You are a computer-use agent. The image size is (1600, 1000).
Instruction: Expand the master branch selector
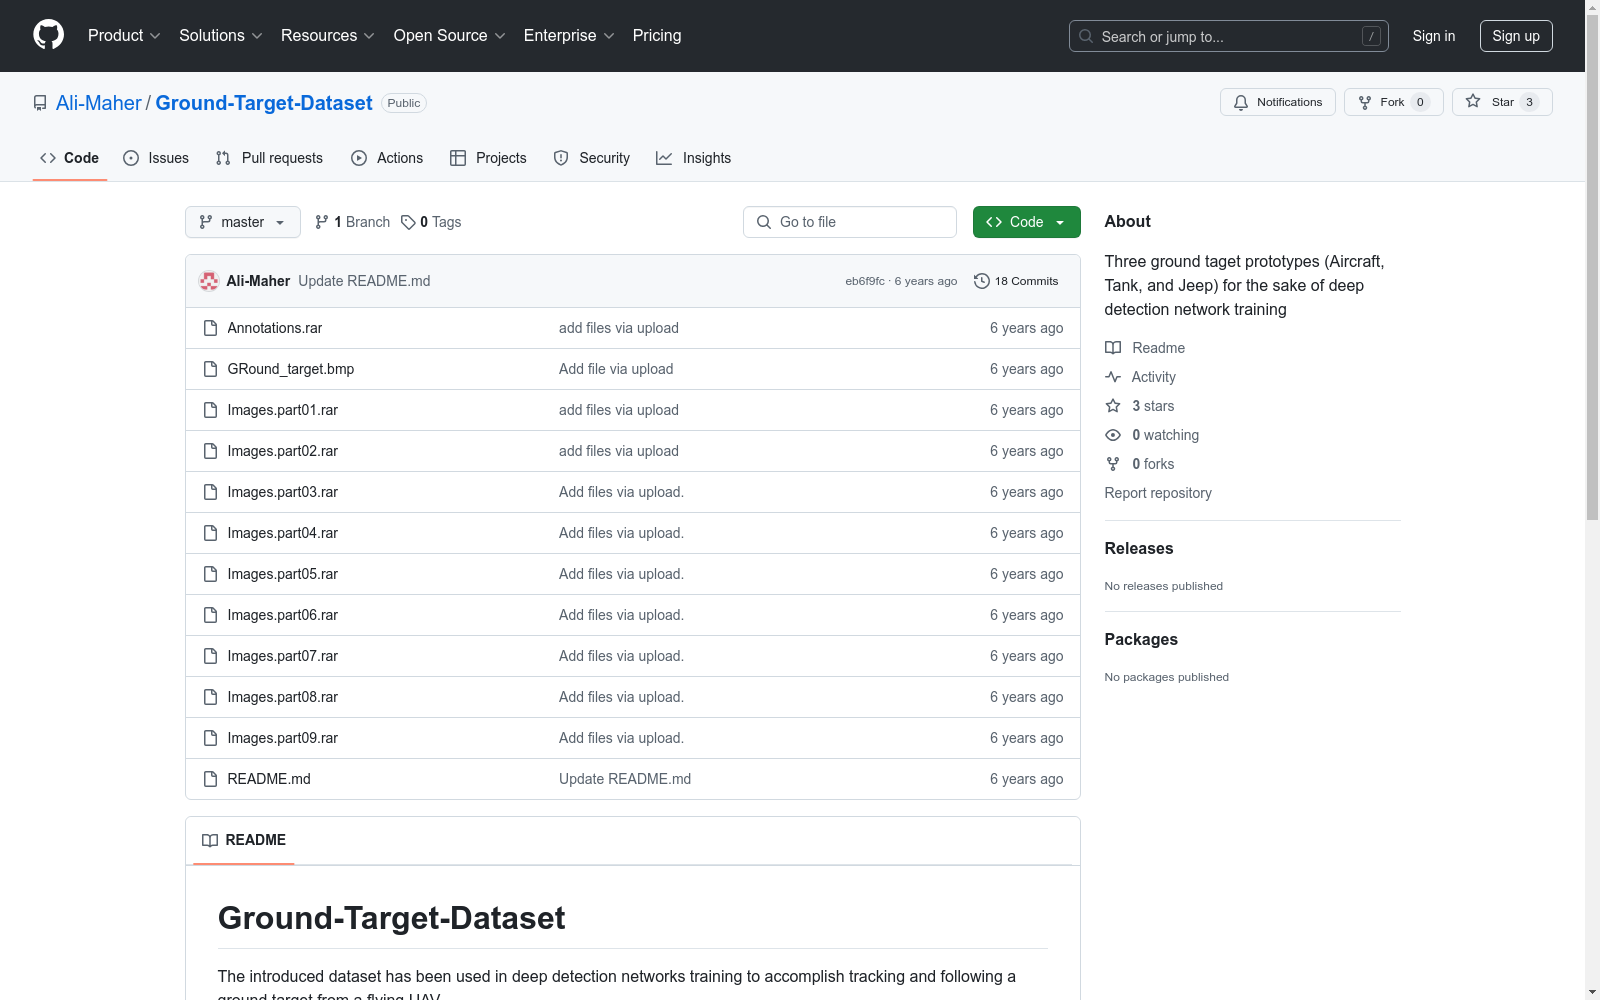click(243, 222)
